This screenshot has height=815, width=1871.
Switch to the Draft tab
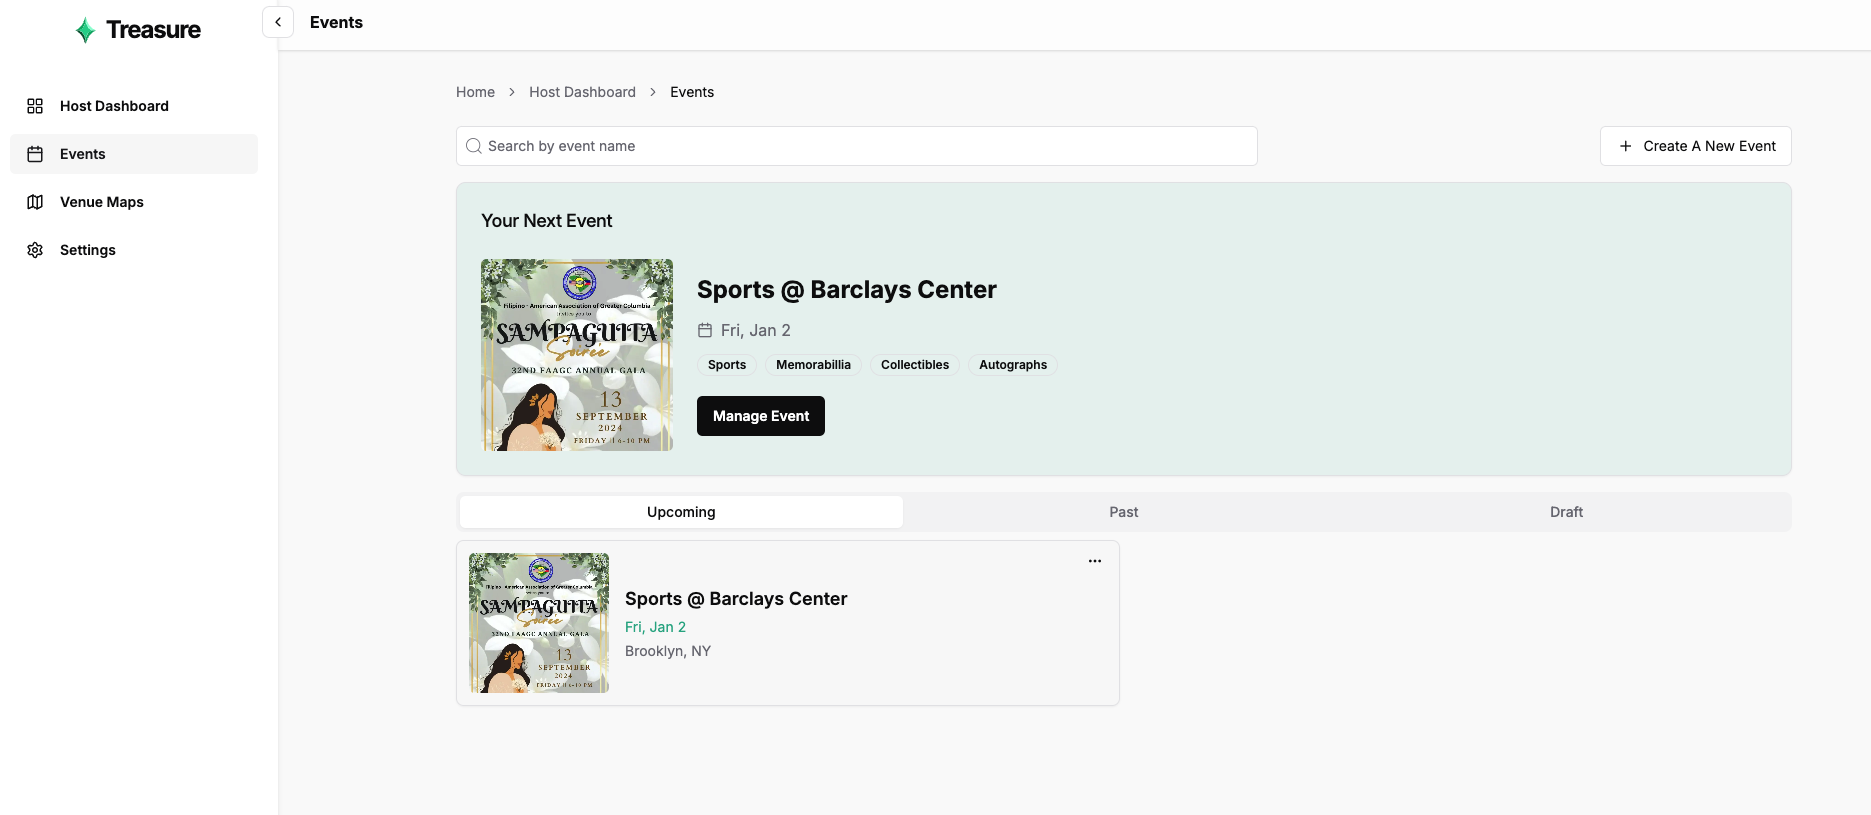pos(1566,512)
